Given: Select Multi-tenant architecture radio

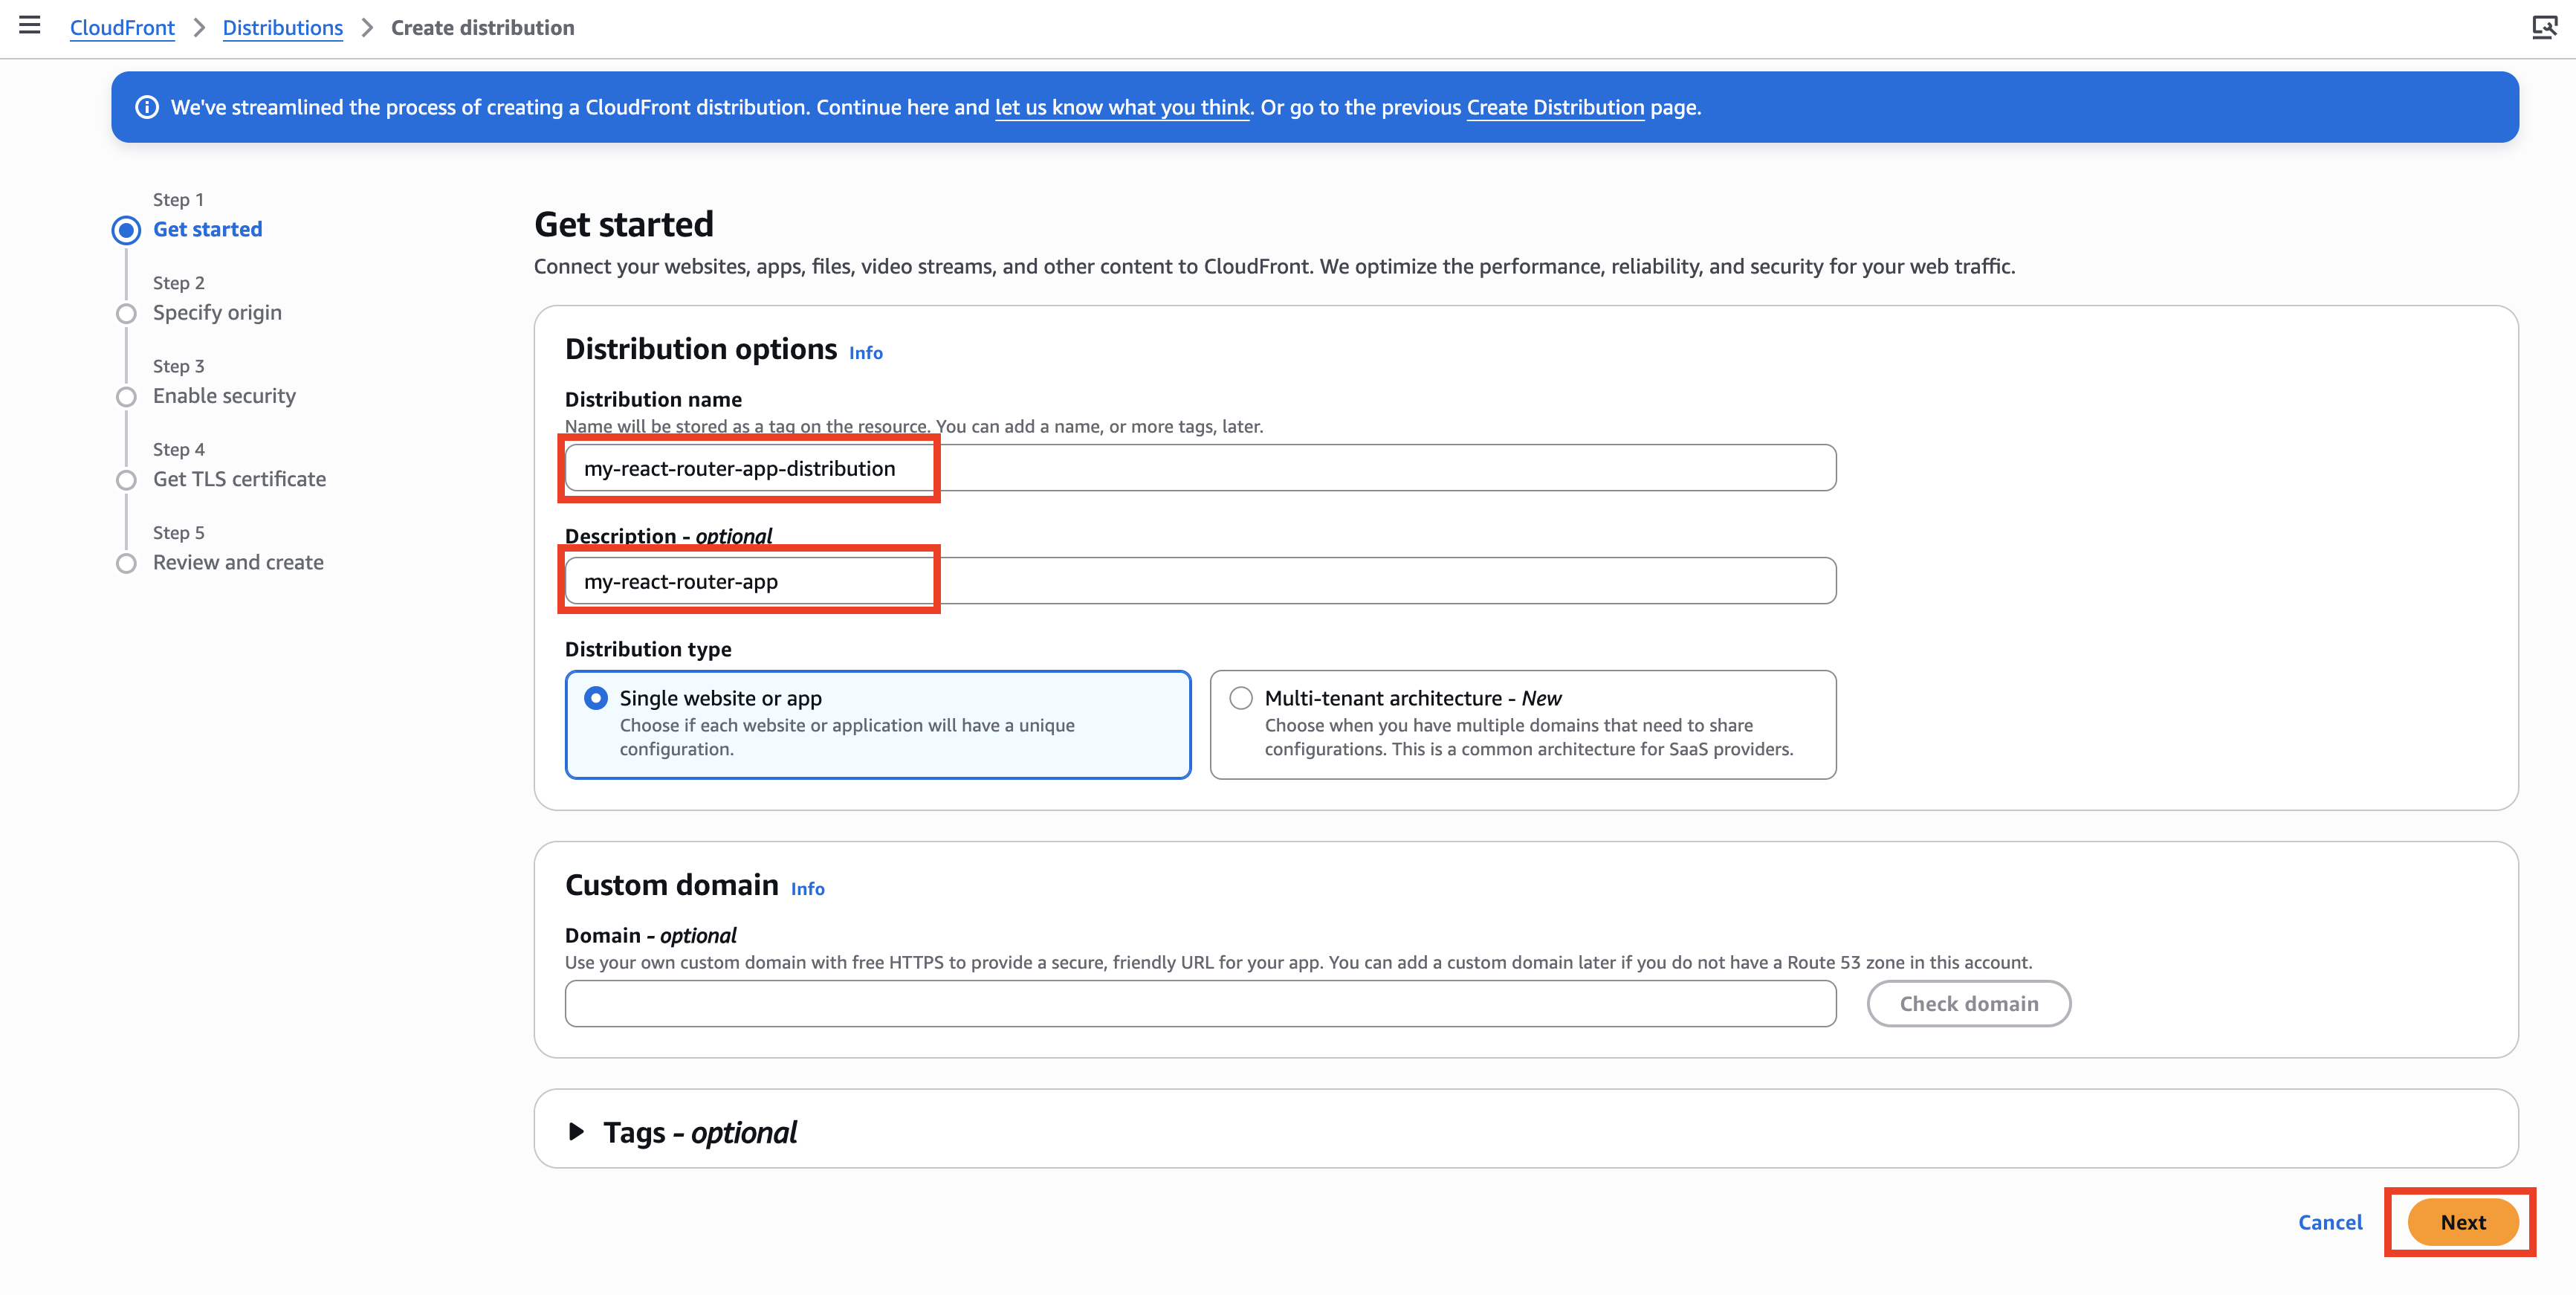Looking at the screenshot, I should [1241, 698].
